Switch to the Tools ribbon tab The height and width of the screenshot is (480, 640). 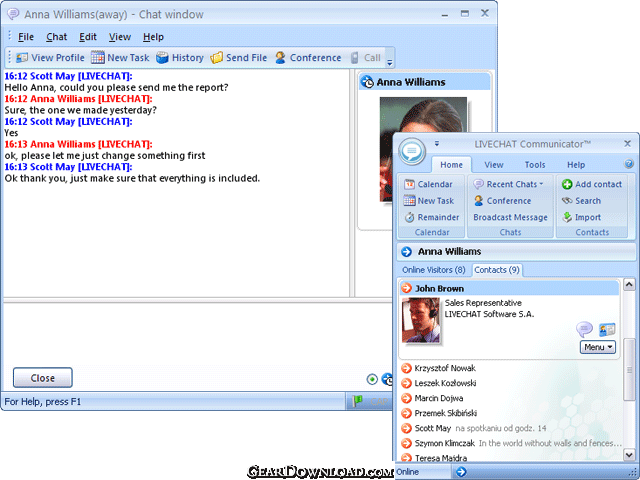click(x=535, y=165)
